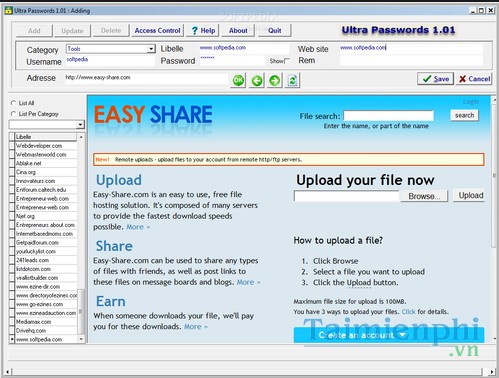Select Mediamax.com in the list
Image resolution: width=499 pixels, height=378 pixels.
[46, 322]
